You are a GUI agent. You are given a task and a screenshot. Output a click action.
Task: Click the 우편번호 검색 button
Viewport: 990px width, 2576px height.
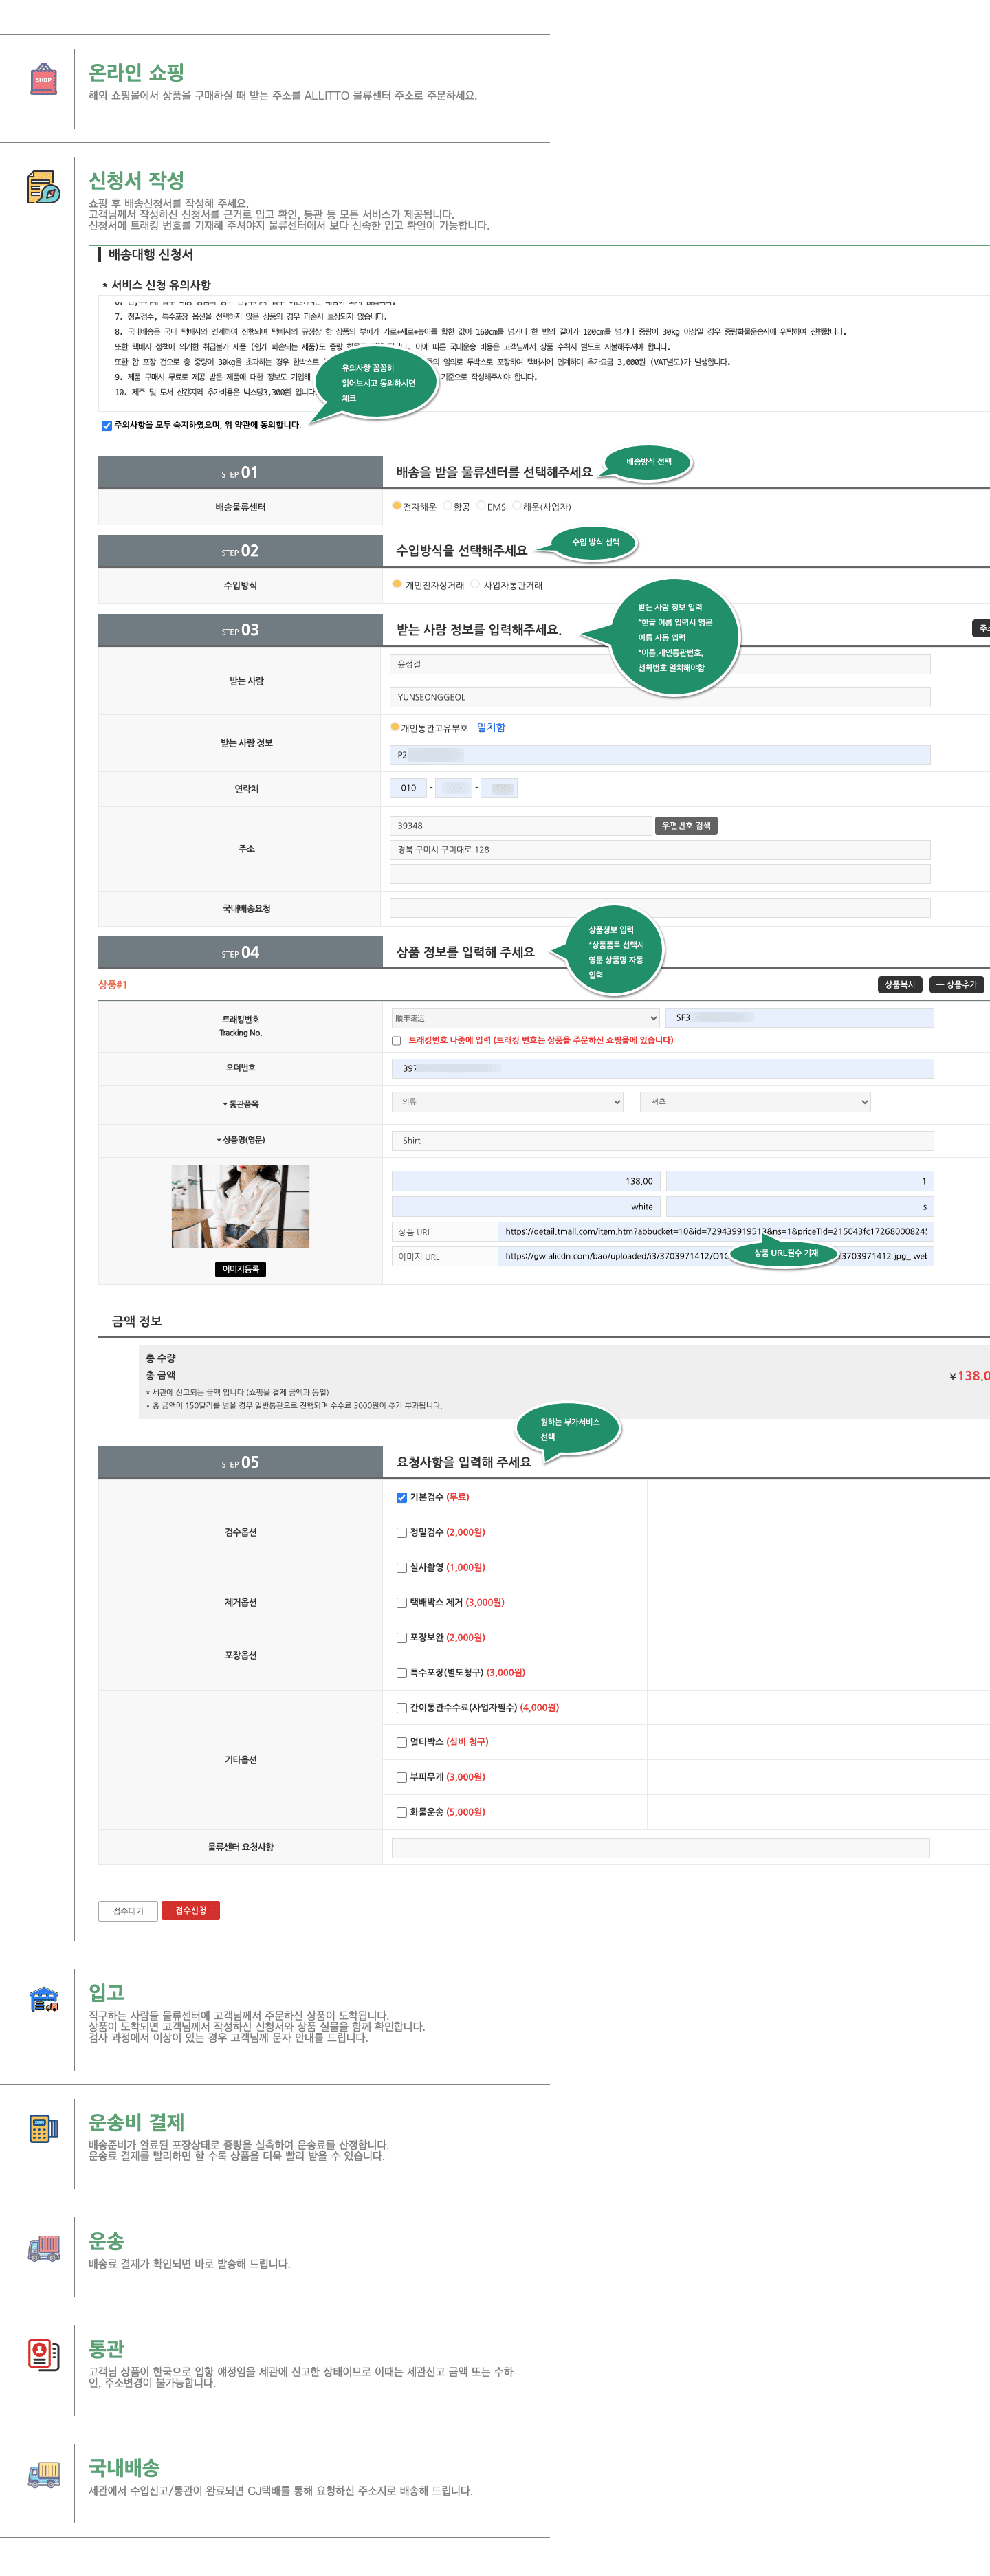point(686,826)
